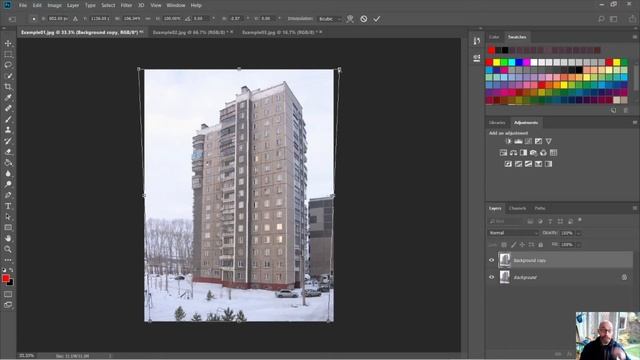
Task: Select the Eraser tool
Action: click(x=8, y=151)
